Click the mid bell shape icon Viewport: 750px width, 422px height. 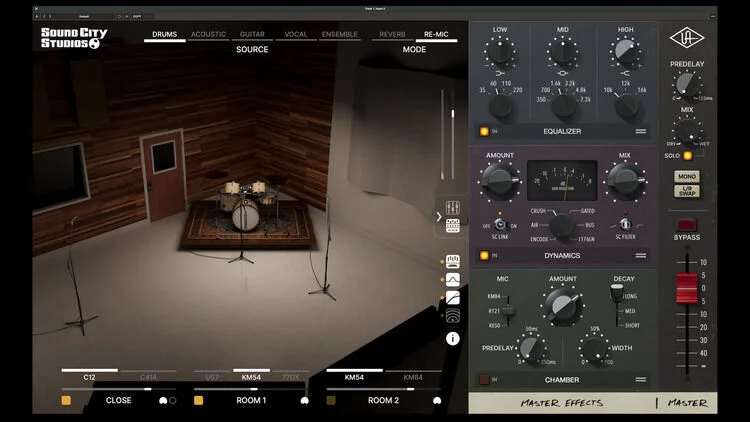point(562,74)
